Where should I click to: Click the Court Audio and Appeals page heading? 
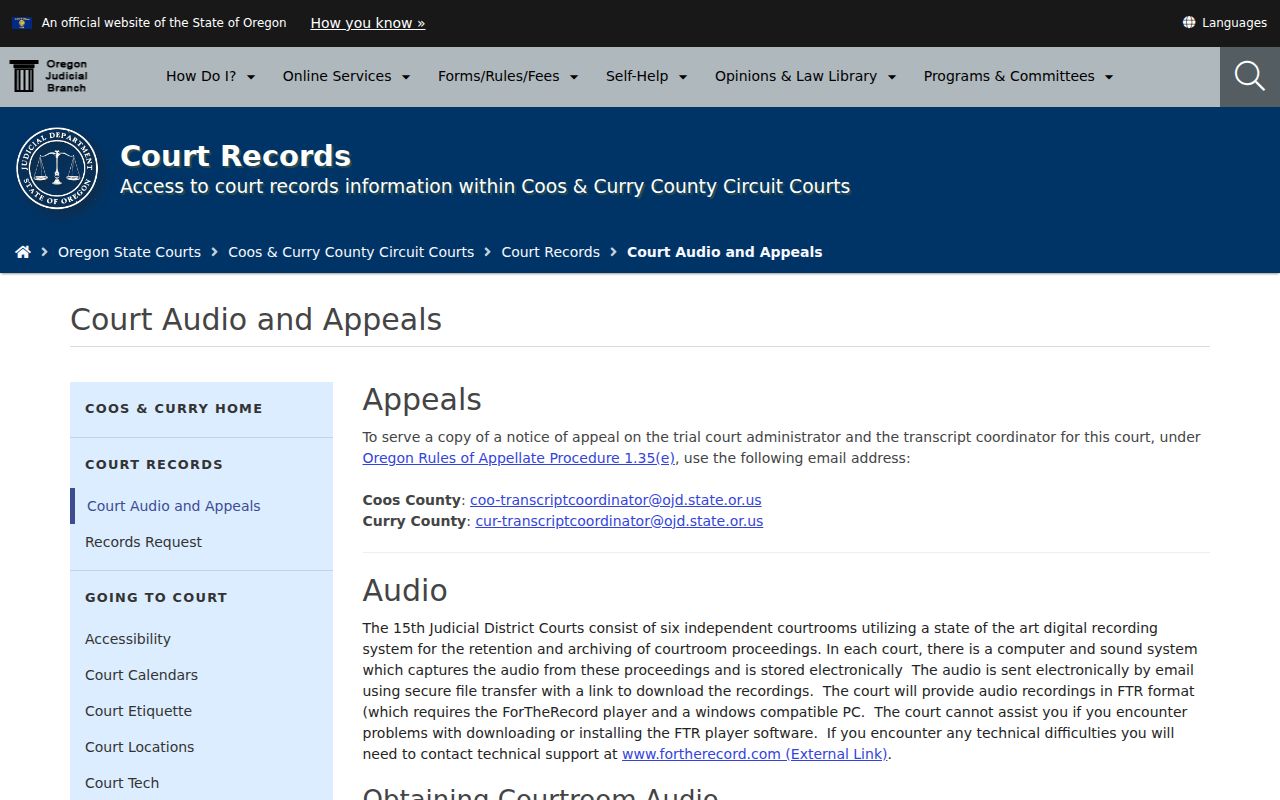pos(256,320)
